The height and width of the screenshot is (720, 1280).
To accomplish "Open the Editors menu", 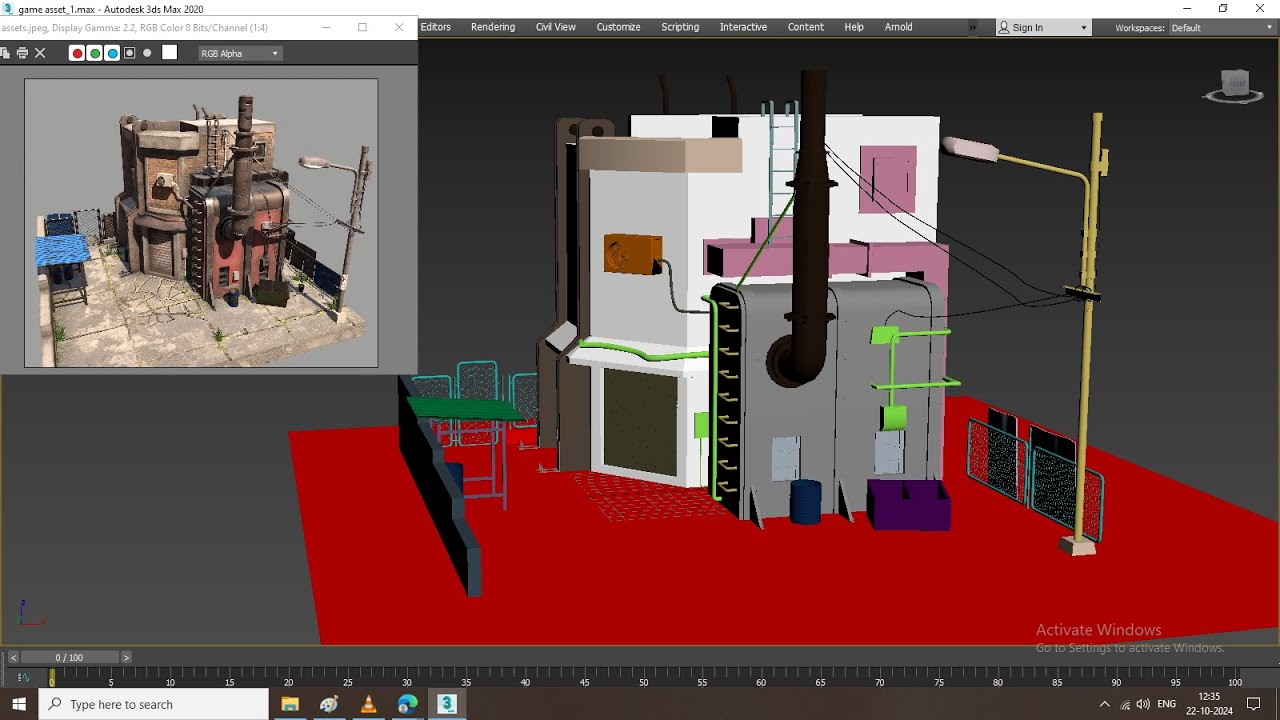I will (x=436, y=27).
